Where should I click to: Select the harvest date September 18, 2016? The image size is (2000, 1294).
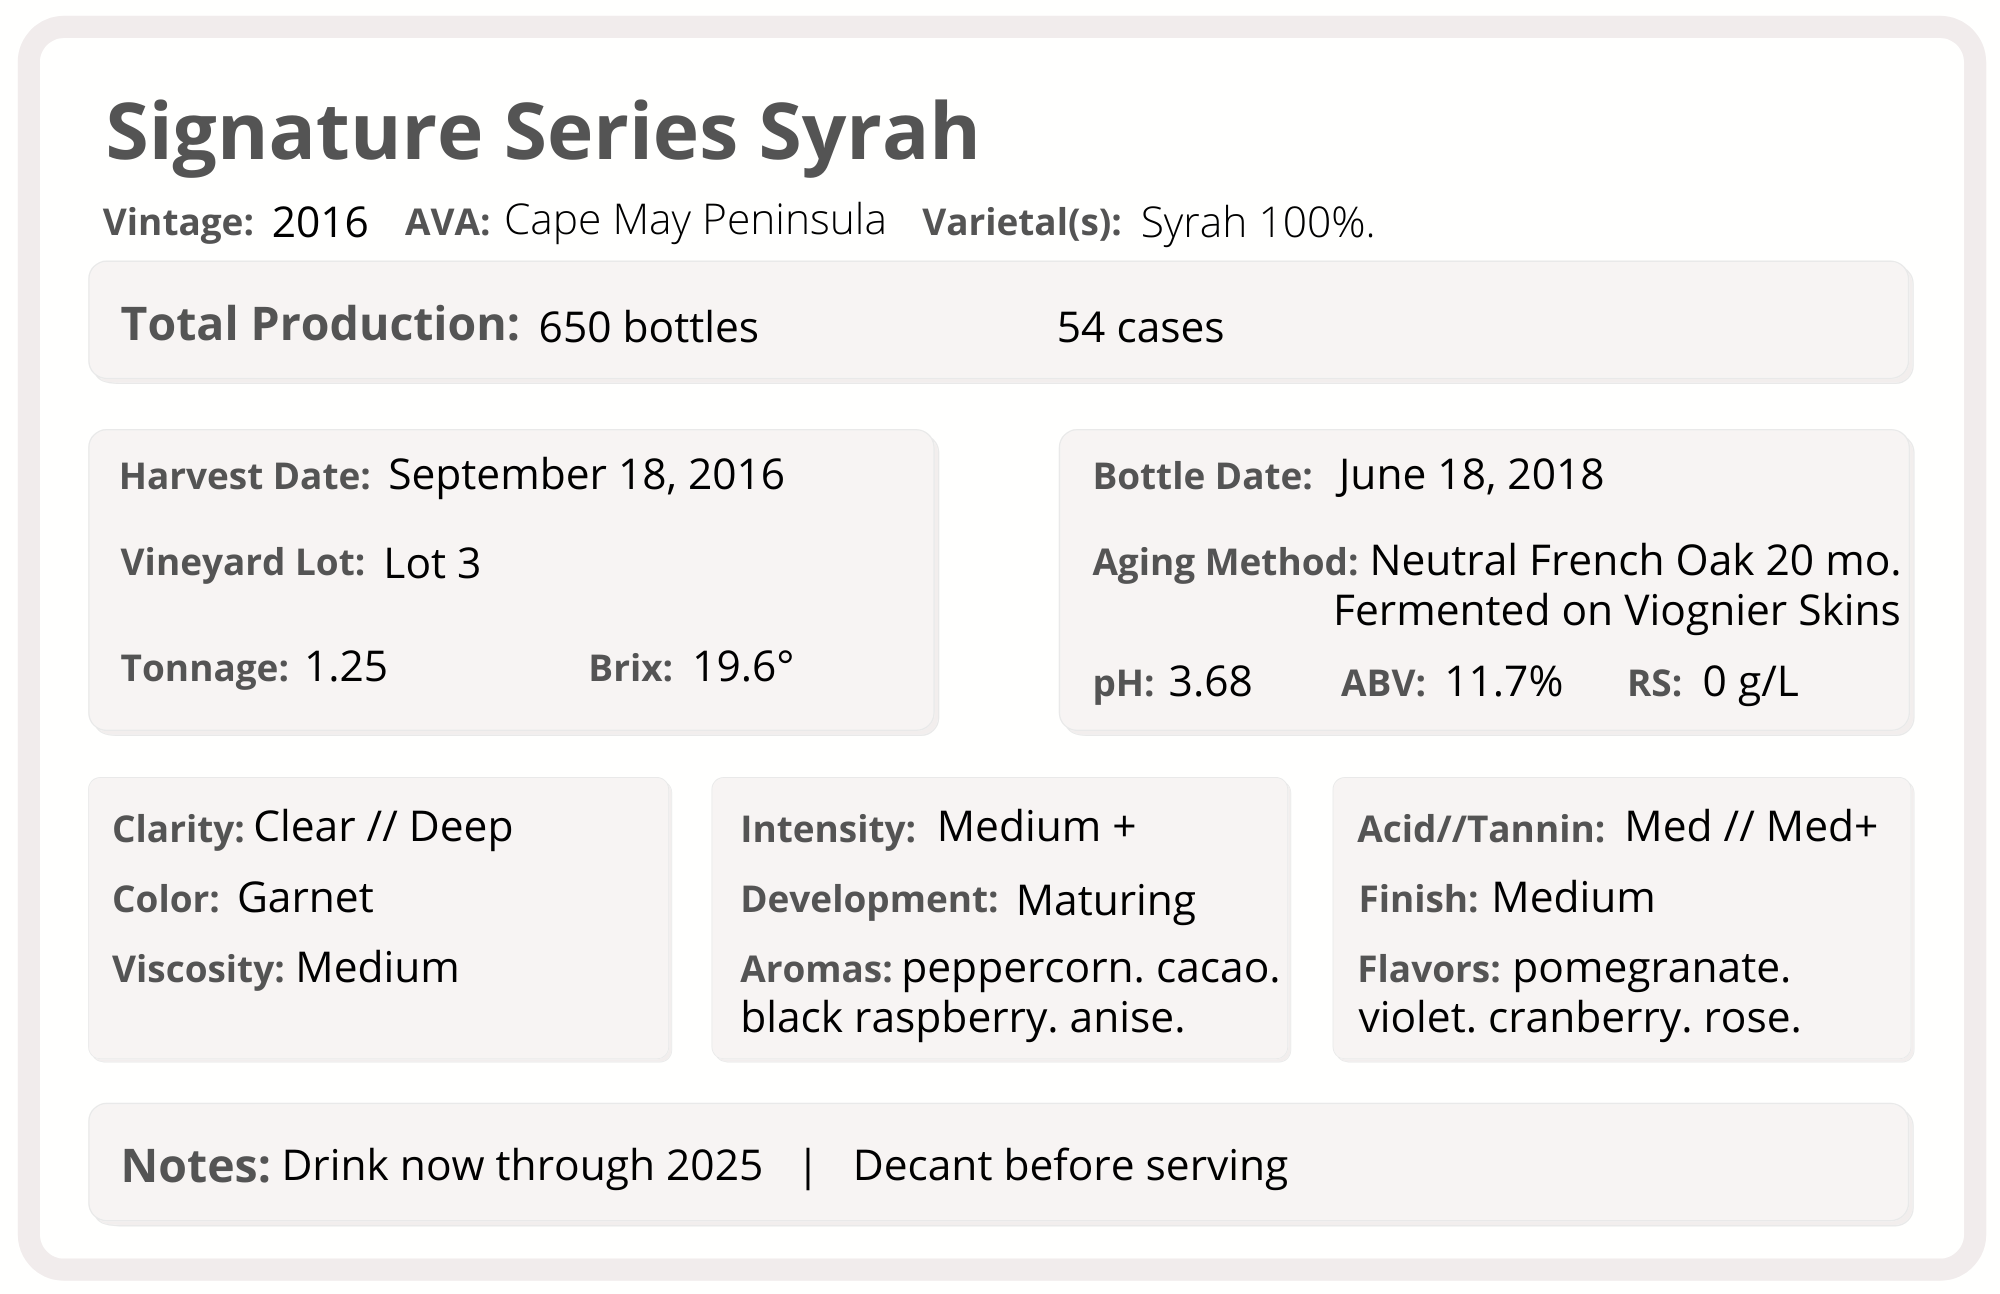[586, 475]
